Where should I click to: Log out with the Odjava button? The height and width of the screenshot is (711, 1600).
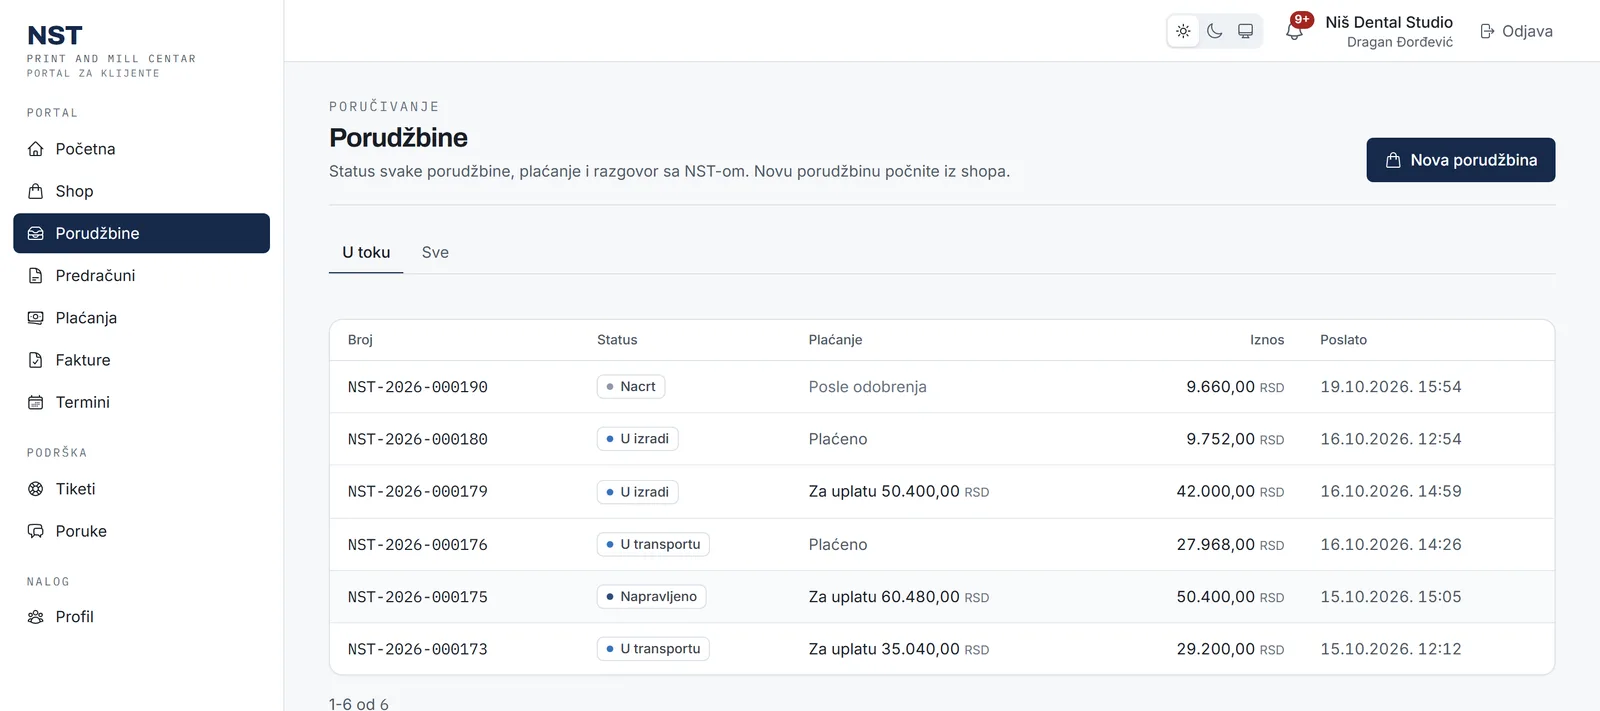coord(1516,31)
